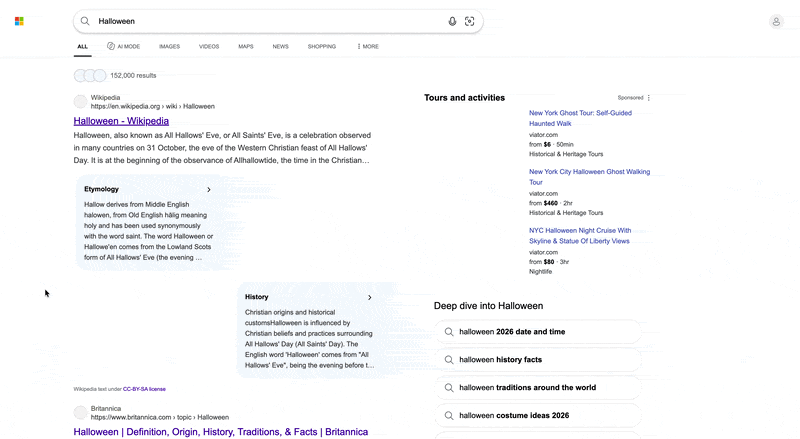Click the from $460 · 2hr price text
800x439 pixels.
pyautogui.click(x=551, y=203)
